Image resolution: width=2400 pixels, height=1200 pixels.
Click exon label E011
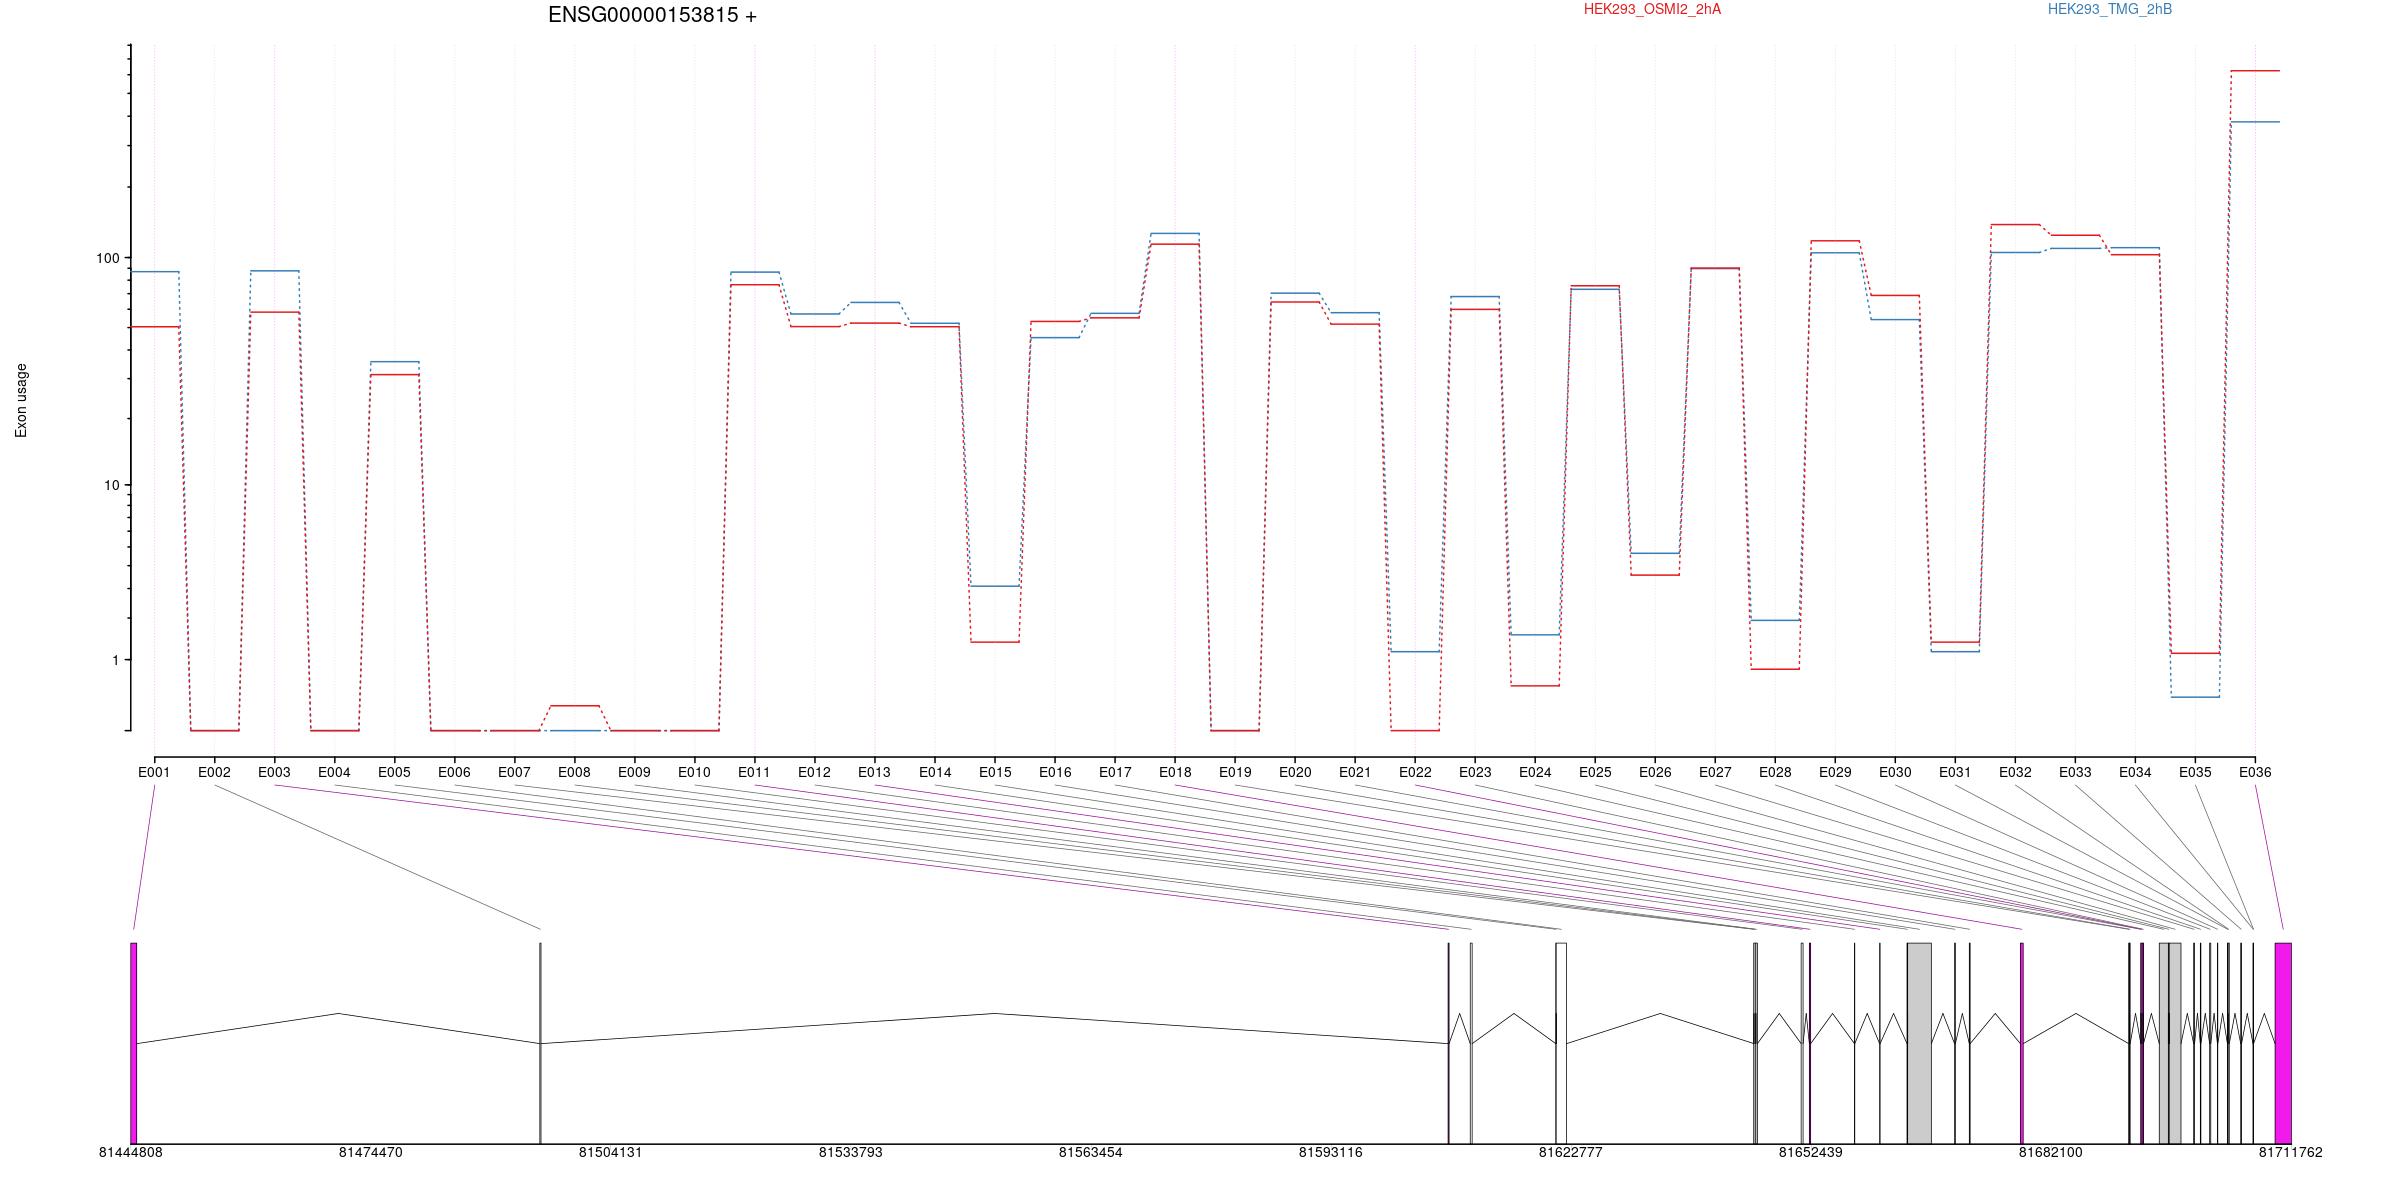tap(754, 772)
